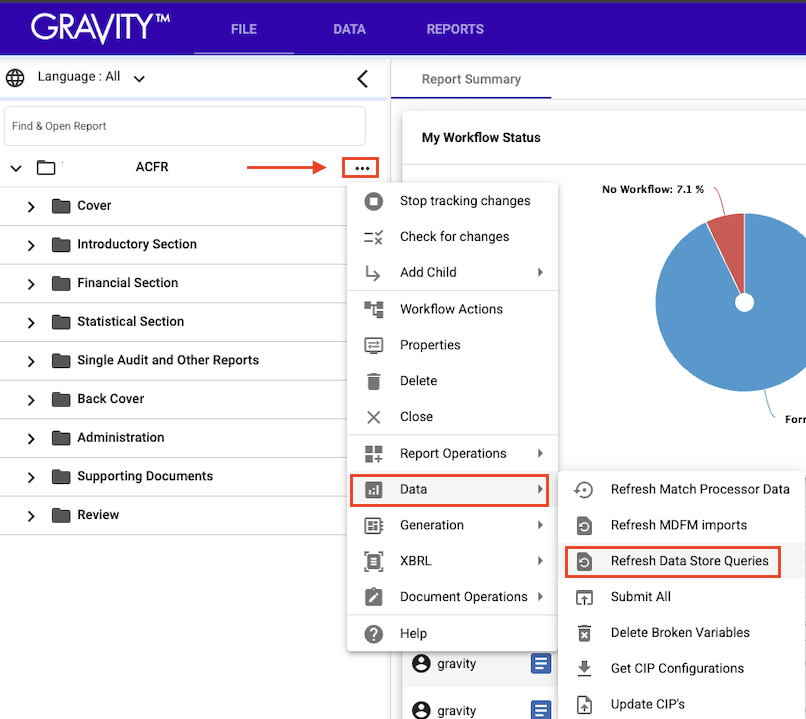Choose Check for changes
Viewport: 806px width, 719px height.
[x=452, y=237]
